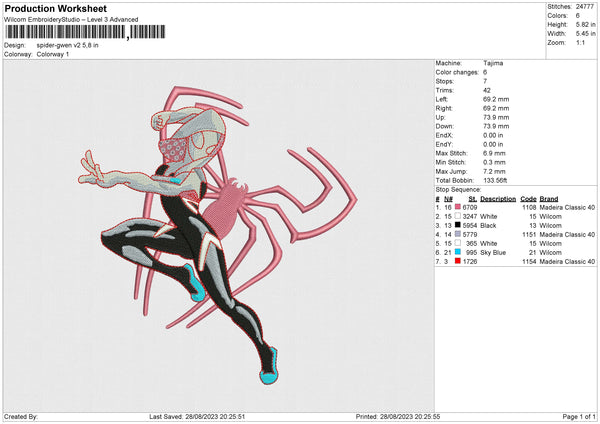
Task: Click the Machine value Tajima
Action: tap(493, 63)
